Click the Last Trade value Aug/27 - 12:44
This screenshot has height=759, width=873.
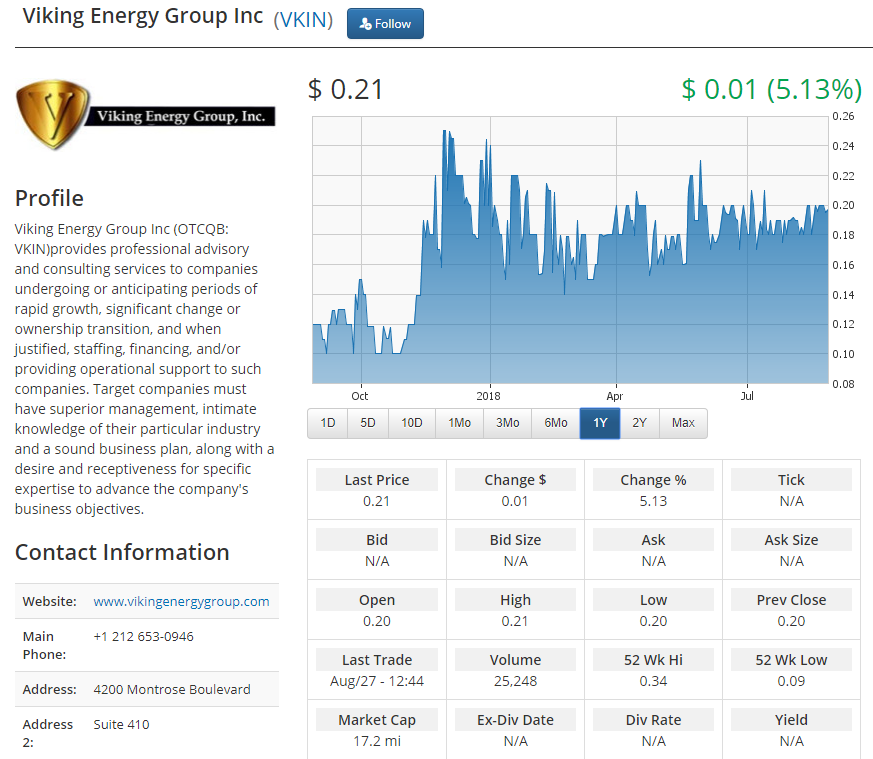click(x=377, y=681)
